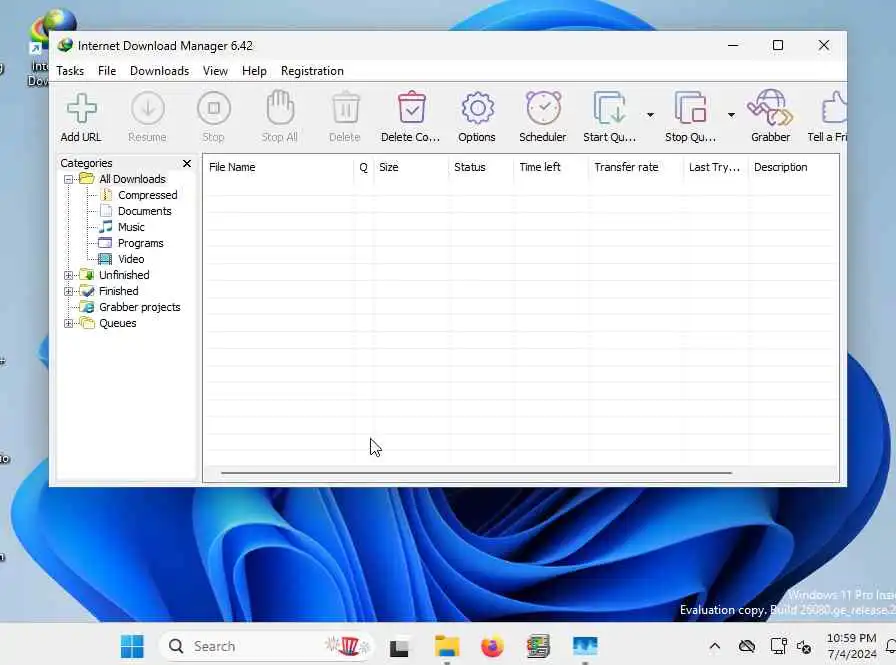
Task: Show hidden system tray icons
Action: pyautogui.click(x=715, y=647)
